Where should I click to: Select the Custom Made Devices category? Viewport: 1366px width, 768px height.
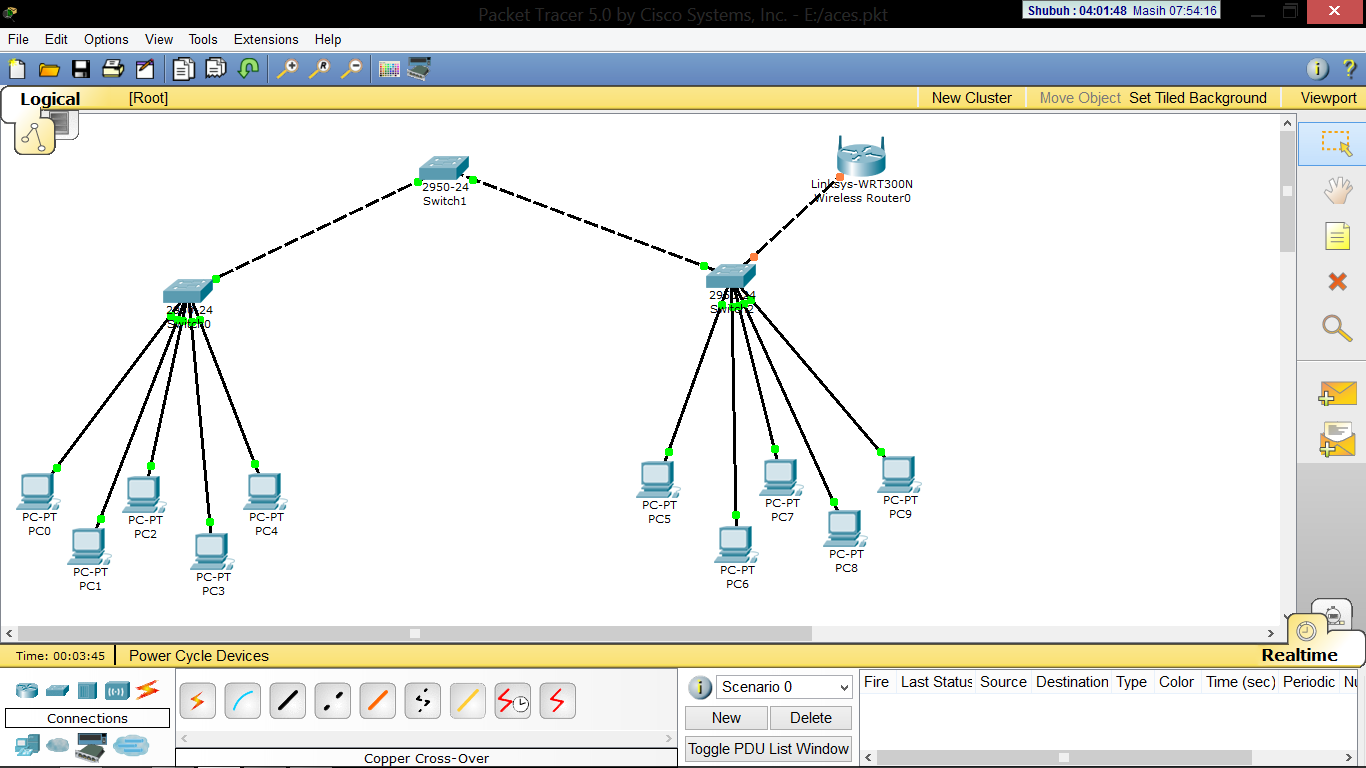click(x=92, y=745)
